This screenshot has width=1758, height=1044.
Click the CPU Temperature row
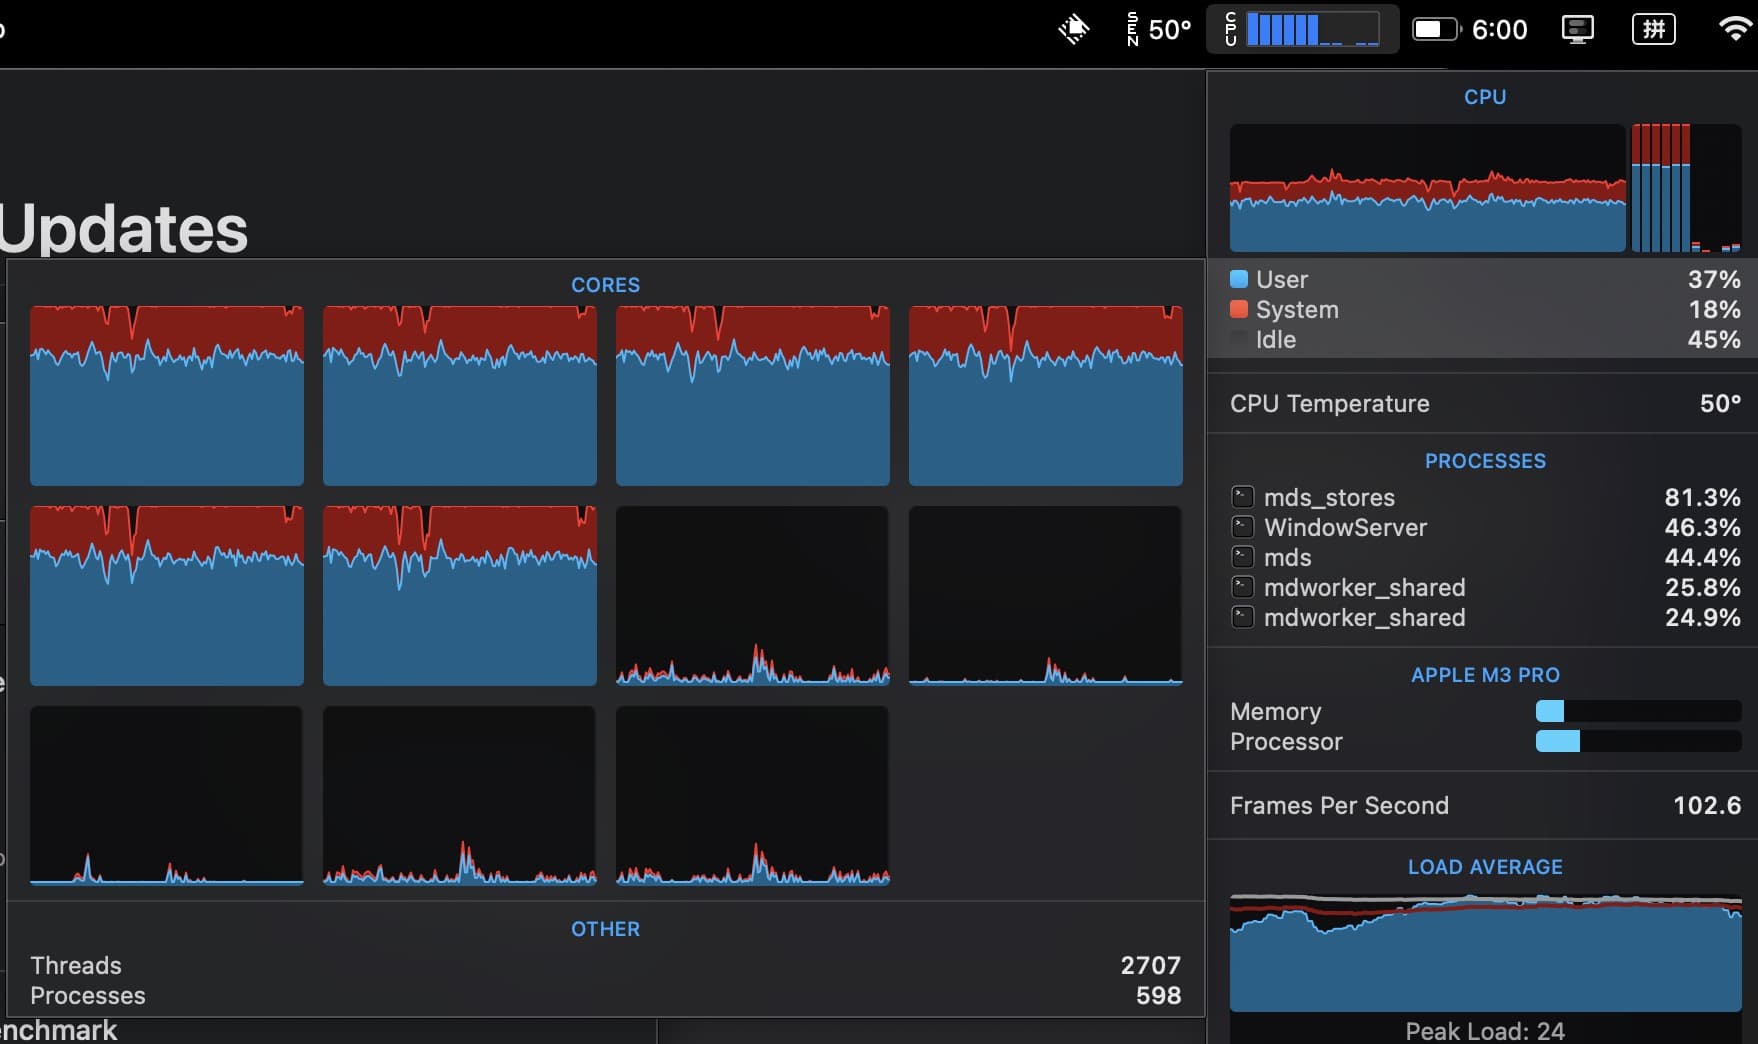[1484, 403]
